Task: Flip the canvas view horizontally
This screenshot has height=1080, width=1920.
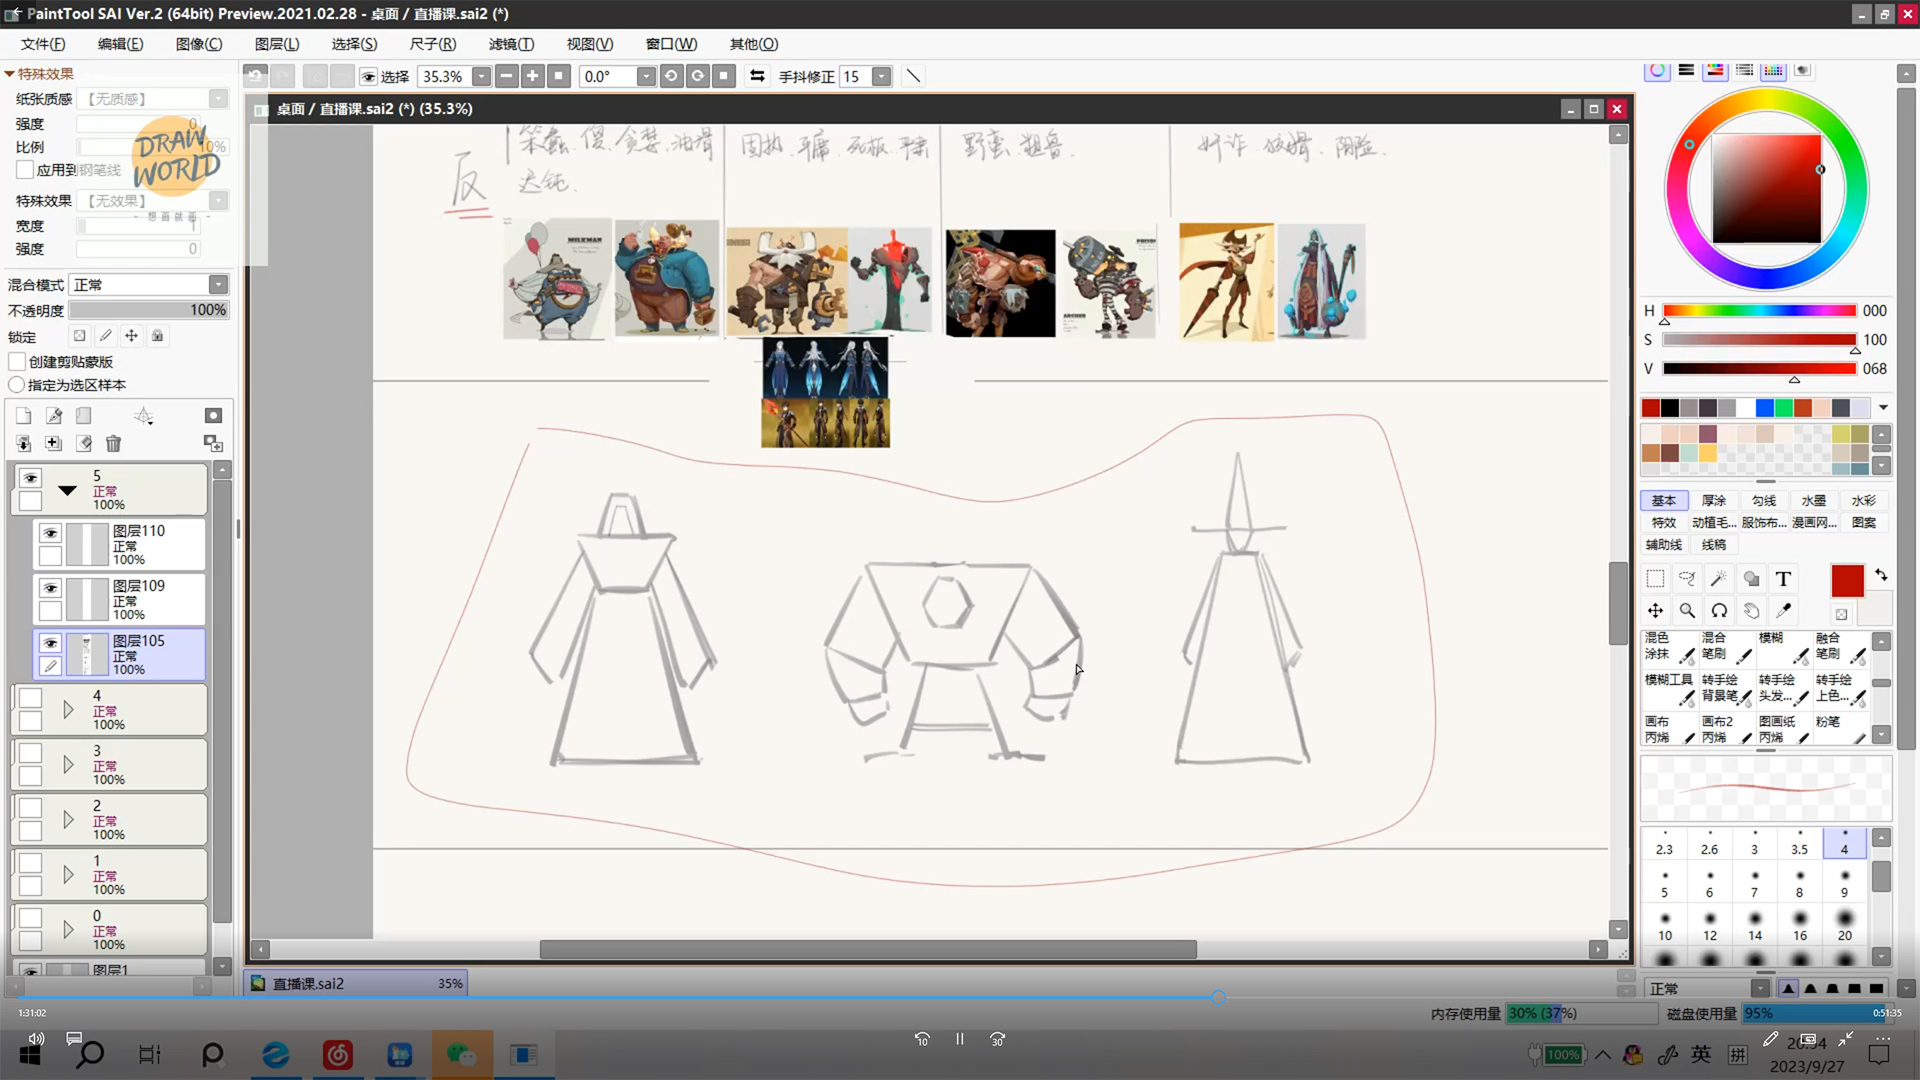Action: [757, 76]
